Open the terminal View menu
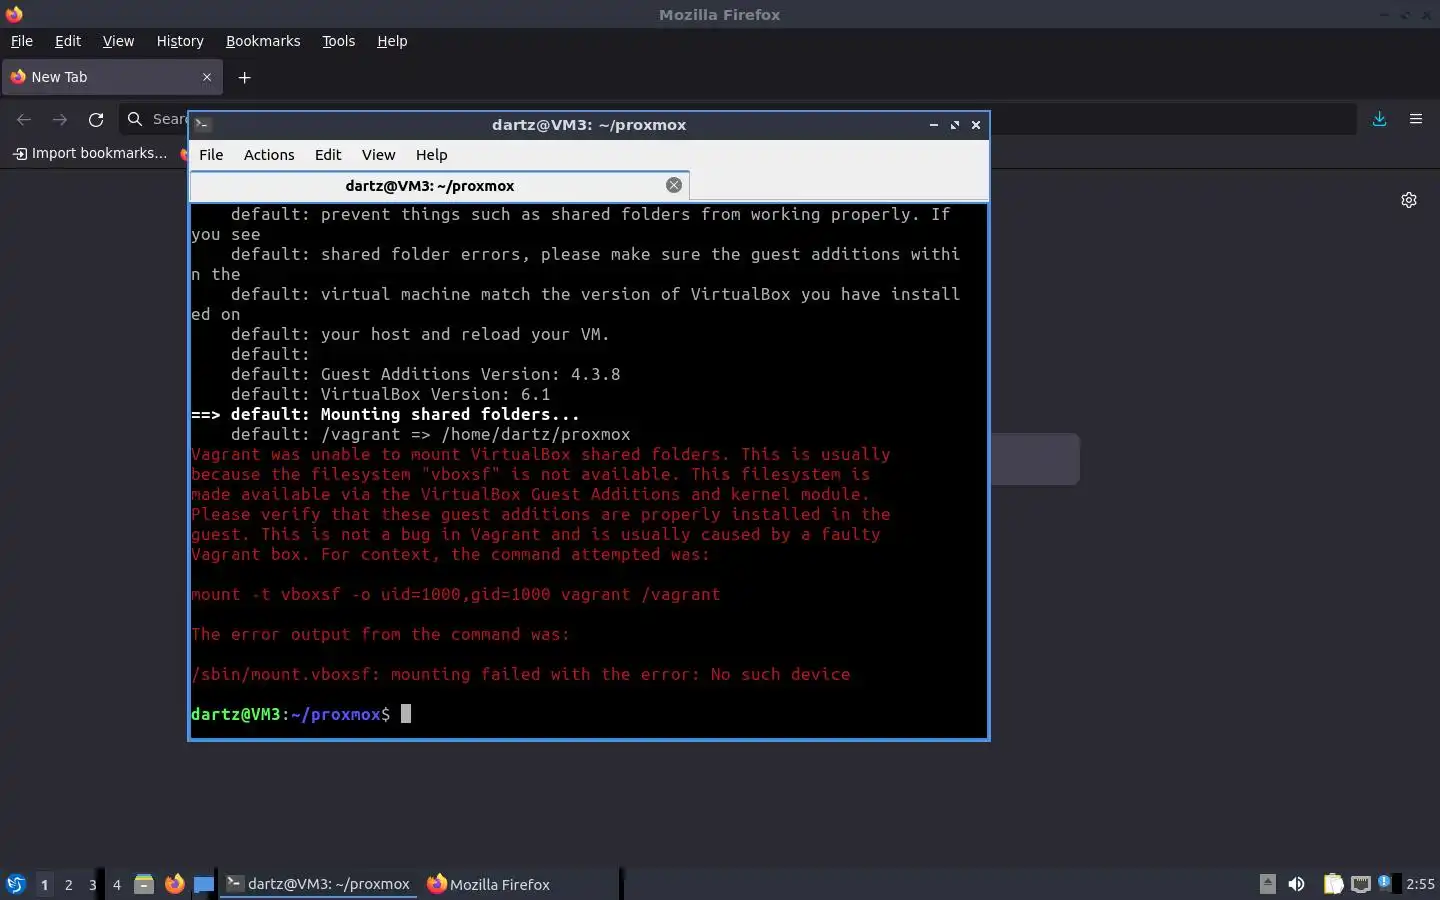The image size is (1440, 900). pos(378,155)
